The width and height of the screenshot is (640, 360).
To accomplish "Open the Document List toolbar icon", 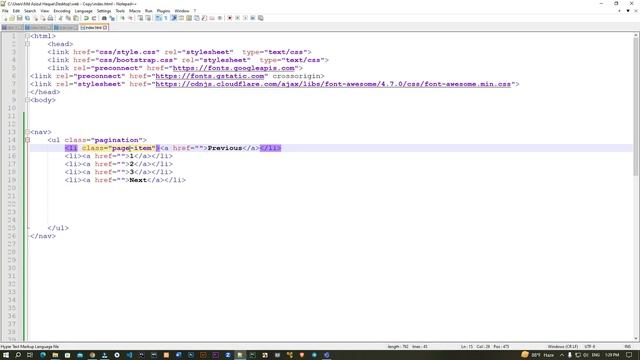I will (196, 18).
